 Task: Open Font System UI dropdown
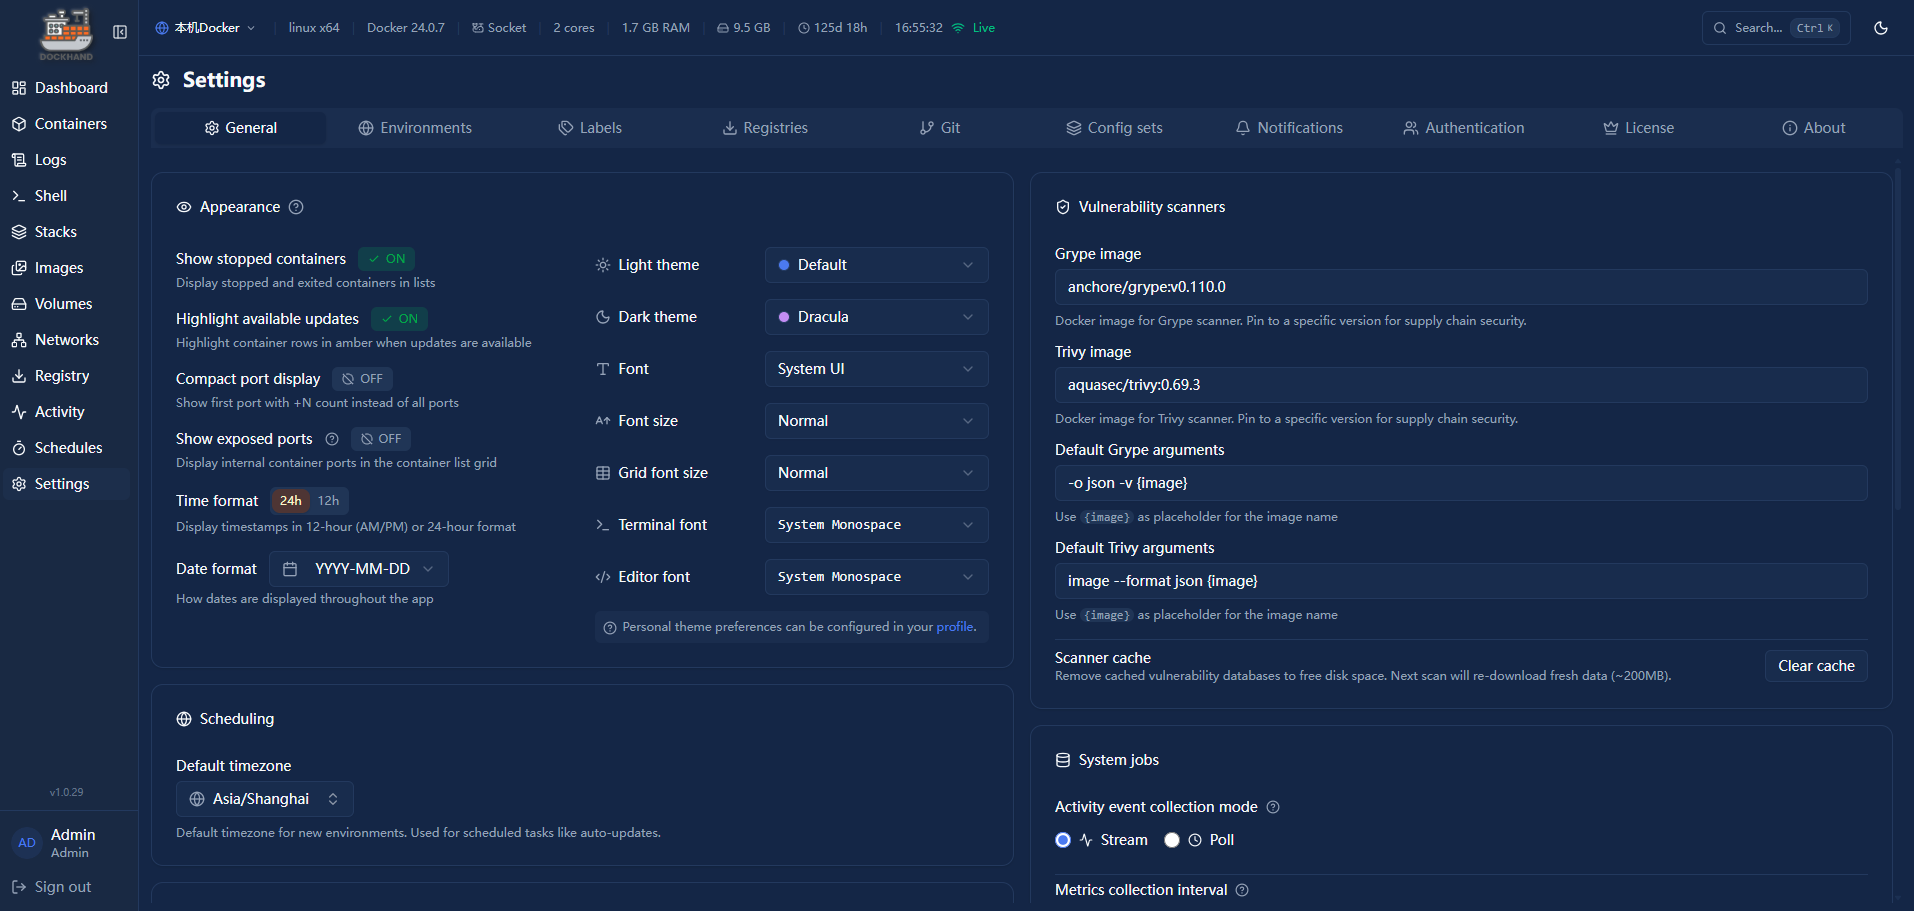pyautogui.click(x=876, y=369)
